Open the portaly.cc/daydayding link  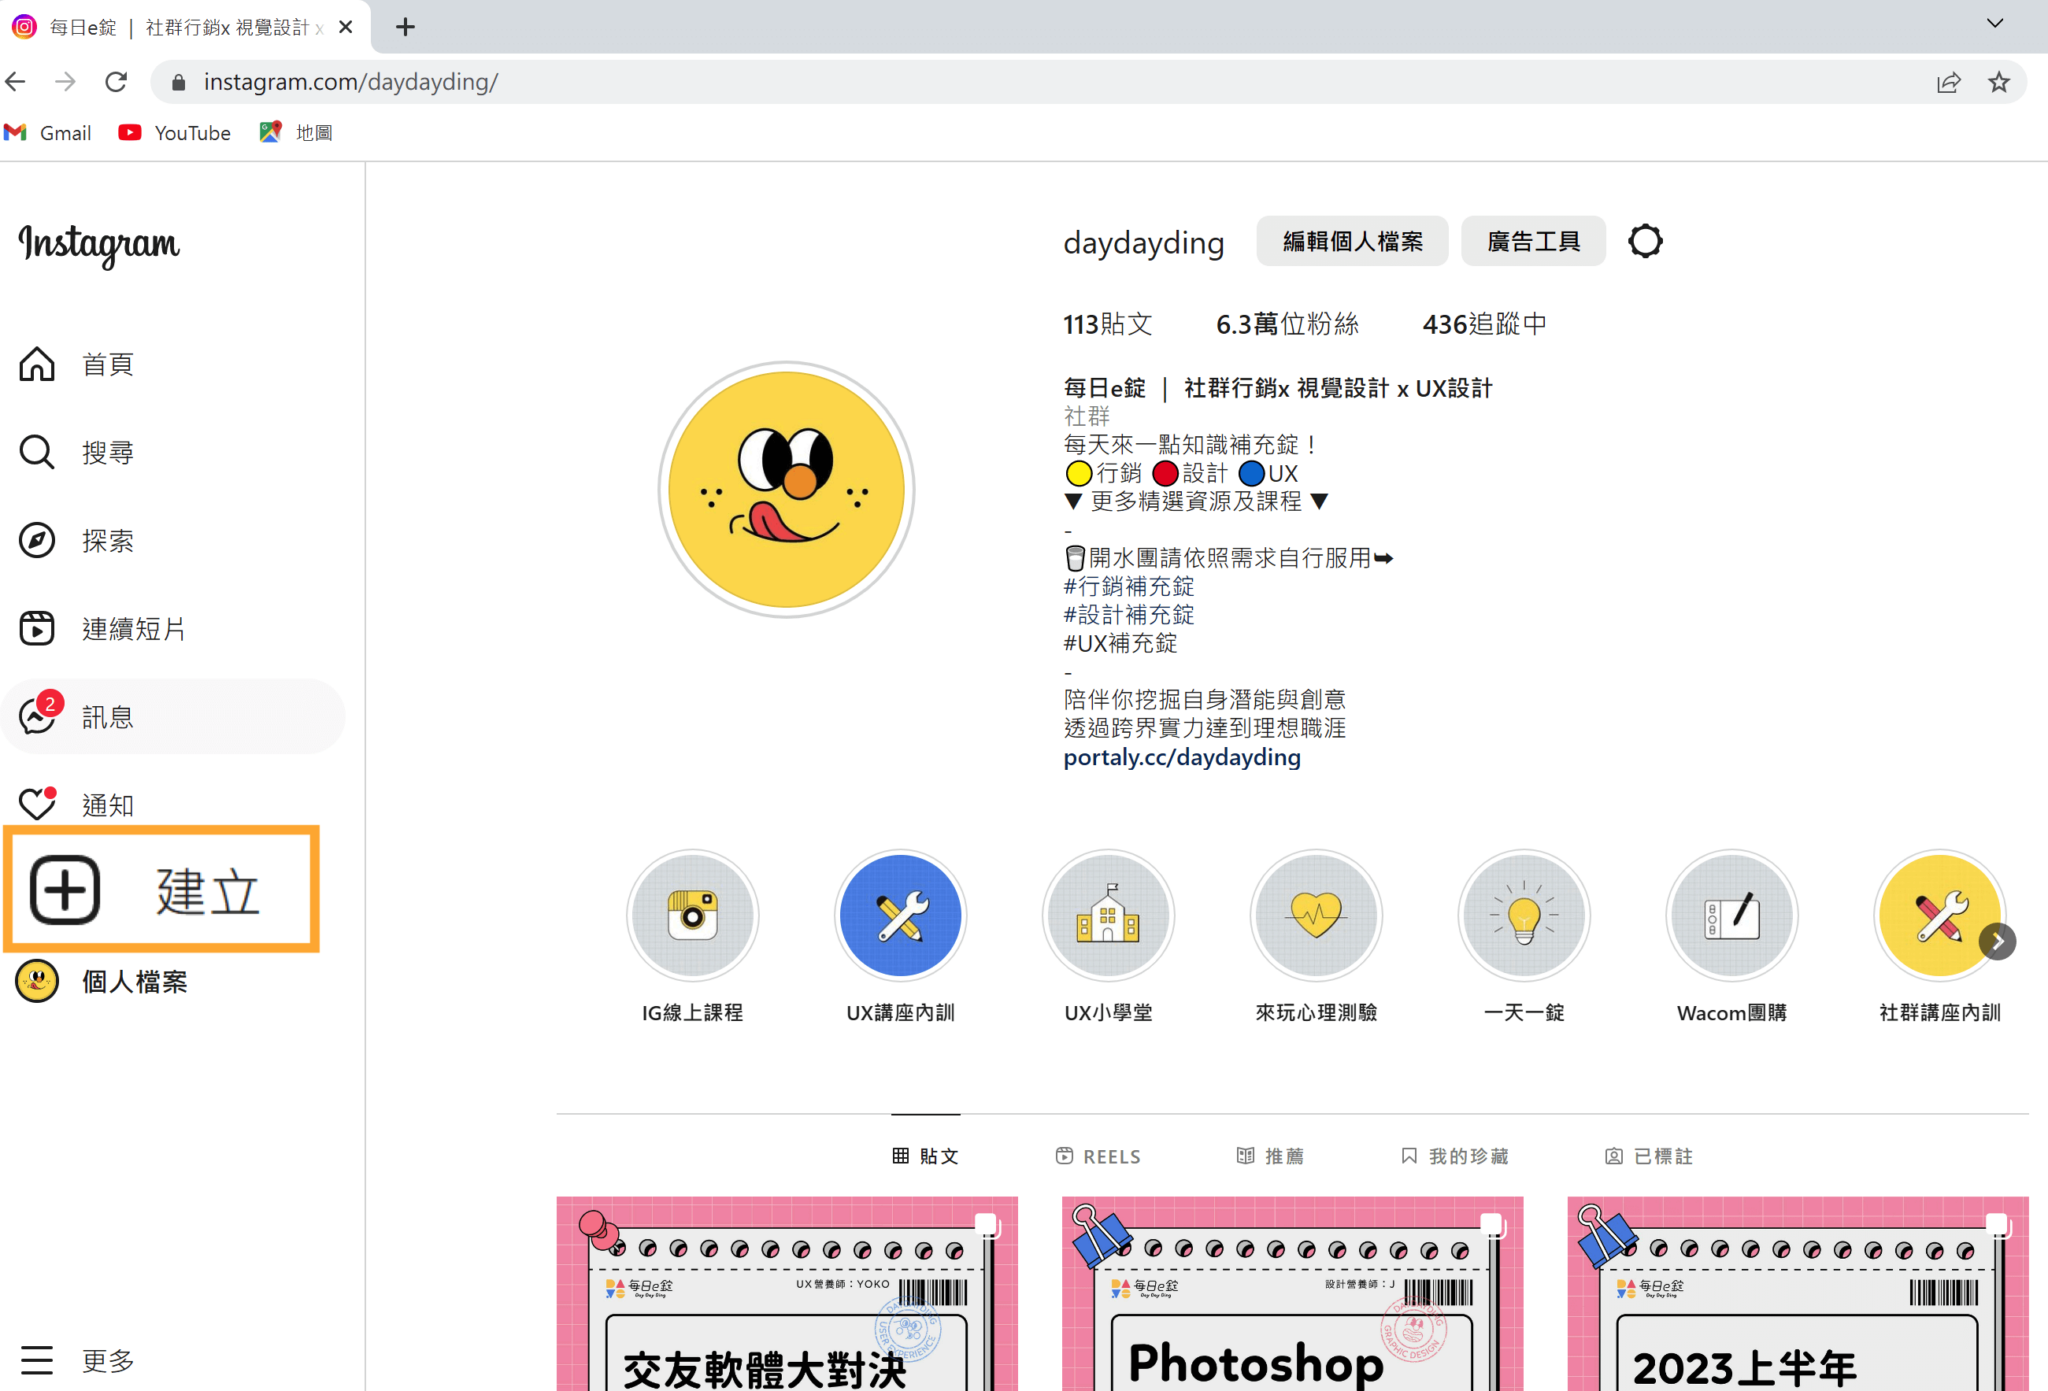tap(1181, 757)
